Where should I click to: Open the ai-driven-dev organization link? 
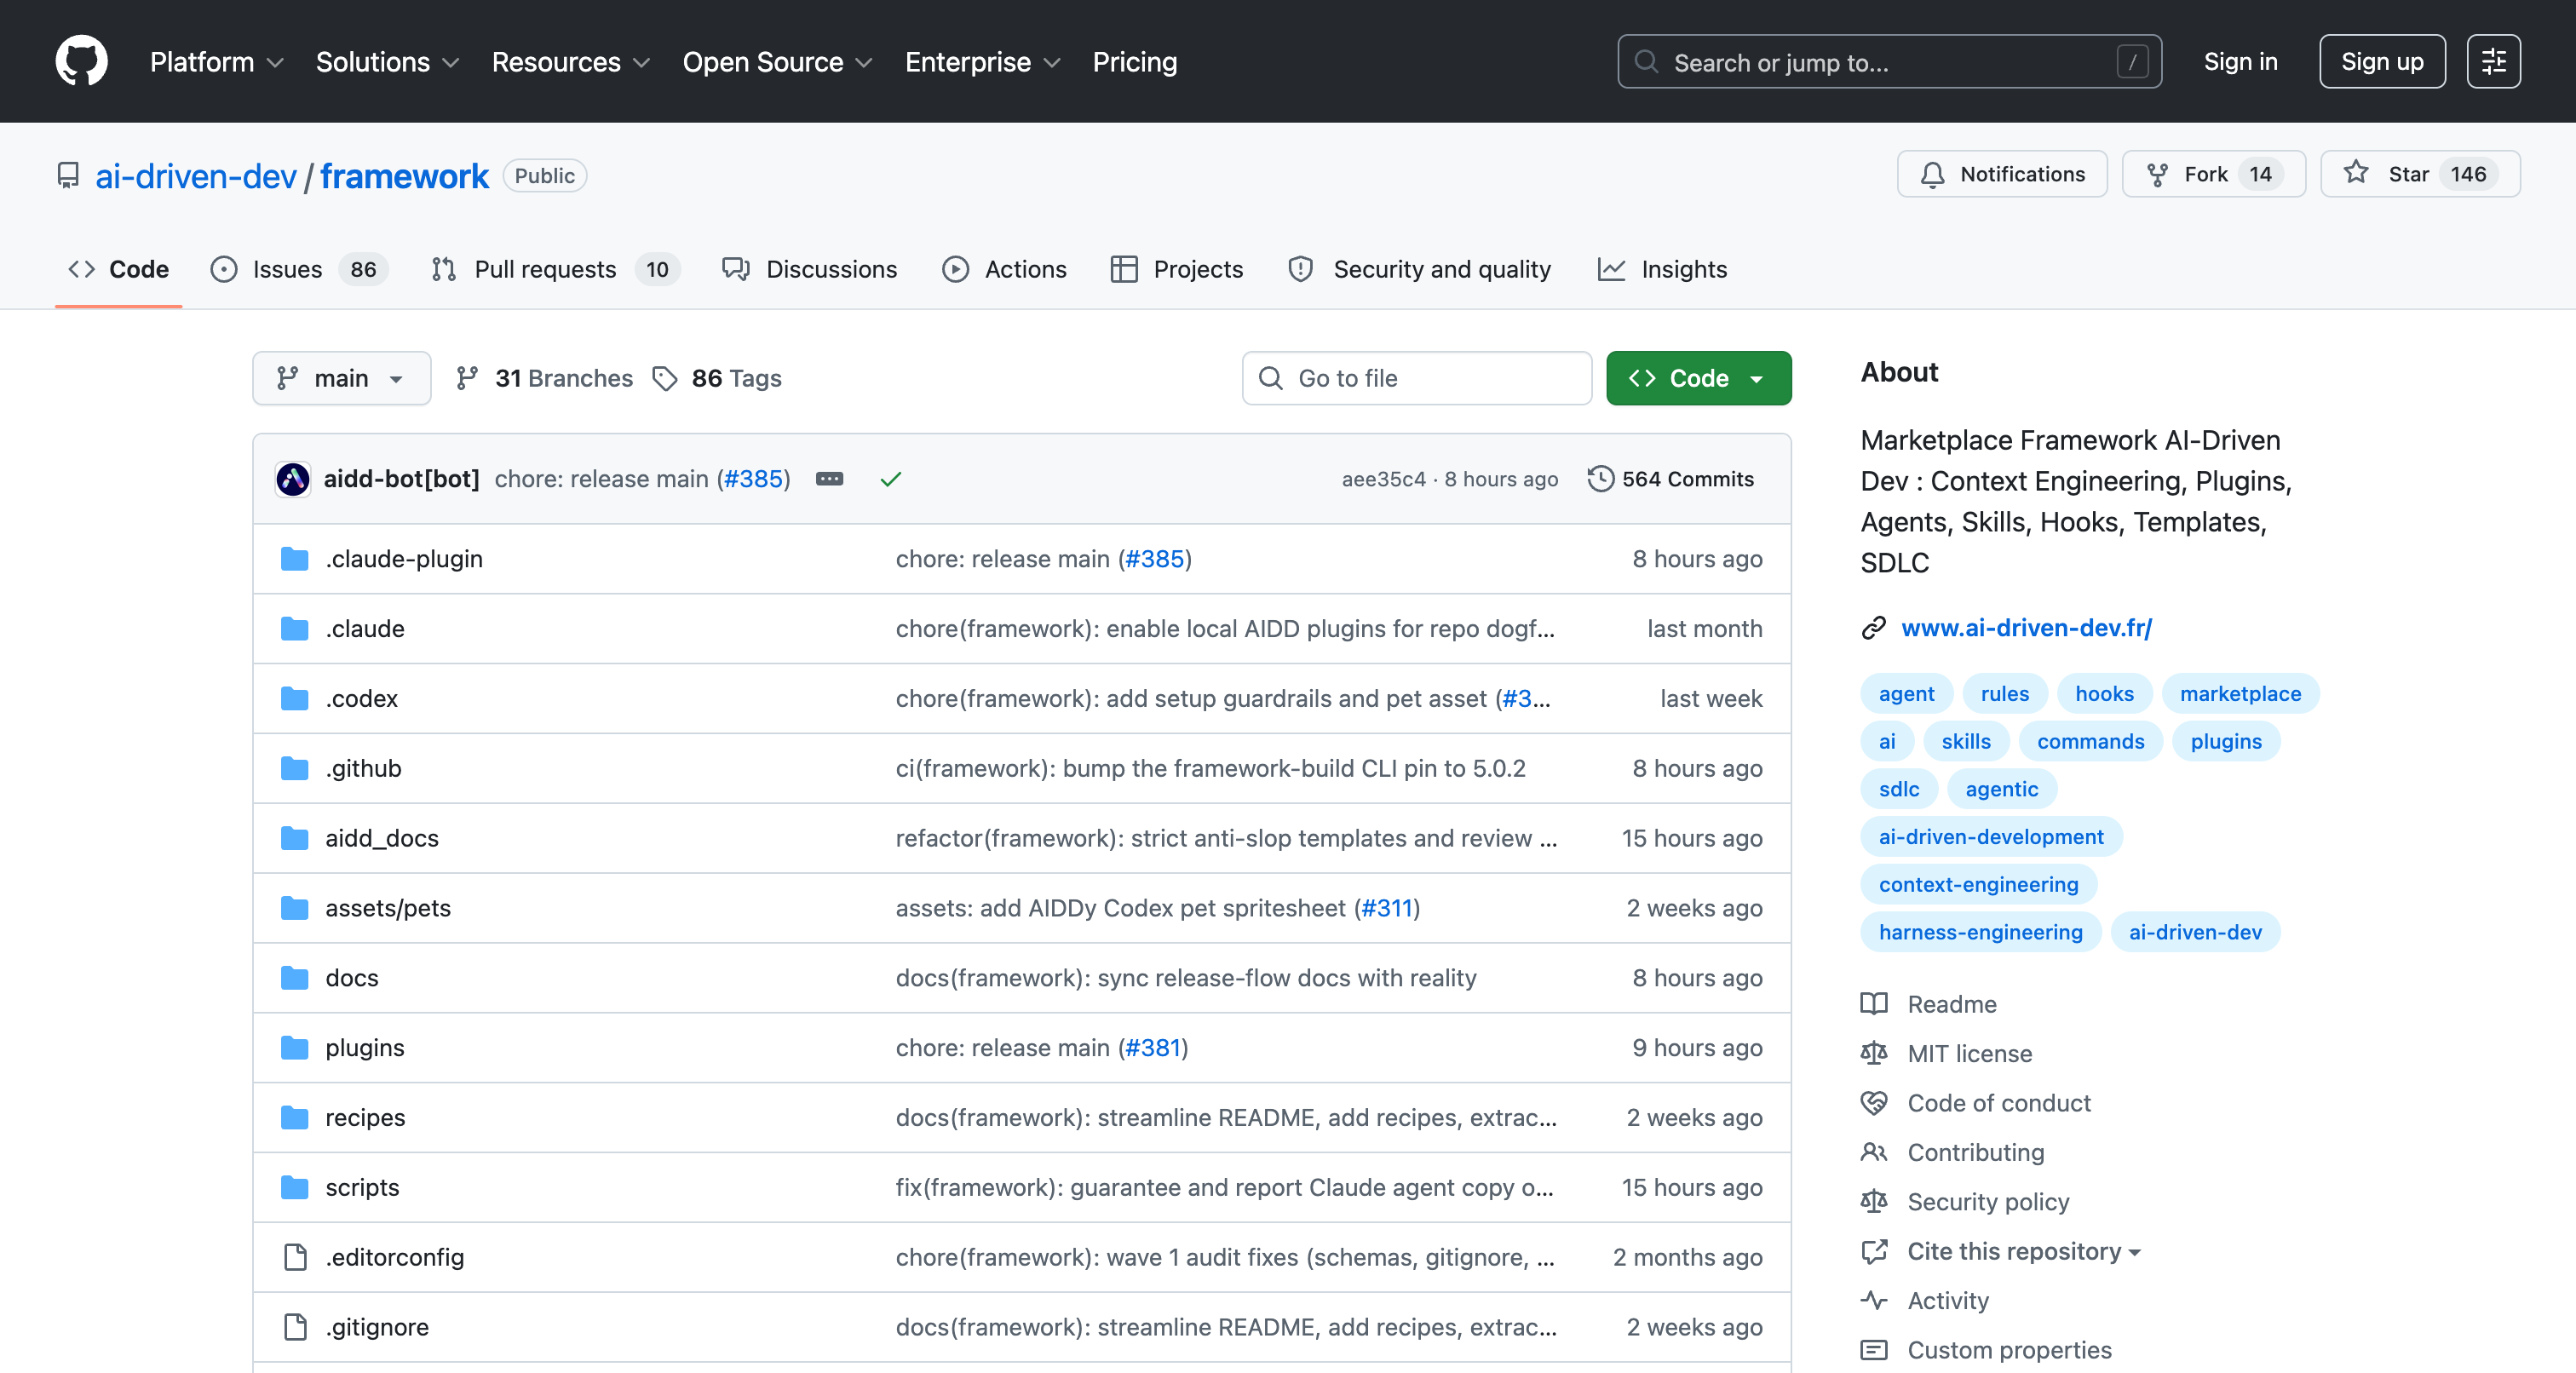pyautogui.click(x=196, y=176)
